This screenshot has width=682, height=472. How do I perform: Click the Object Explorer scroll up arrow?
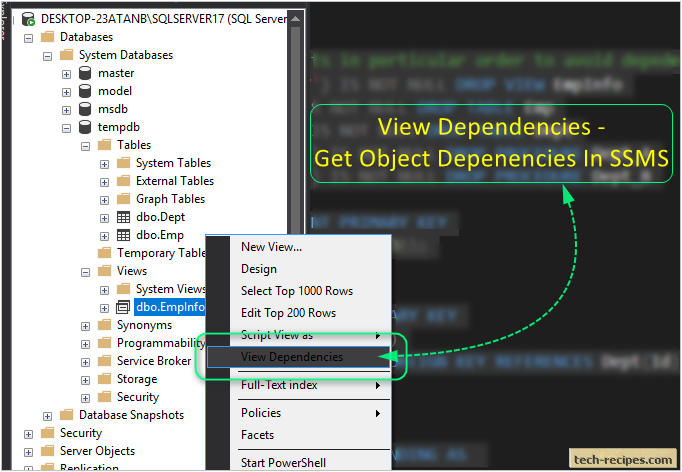pos(296,19)
